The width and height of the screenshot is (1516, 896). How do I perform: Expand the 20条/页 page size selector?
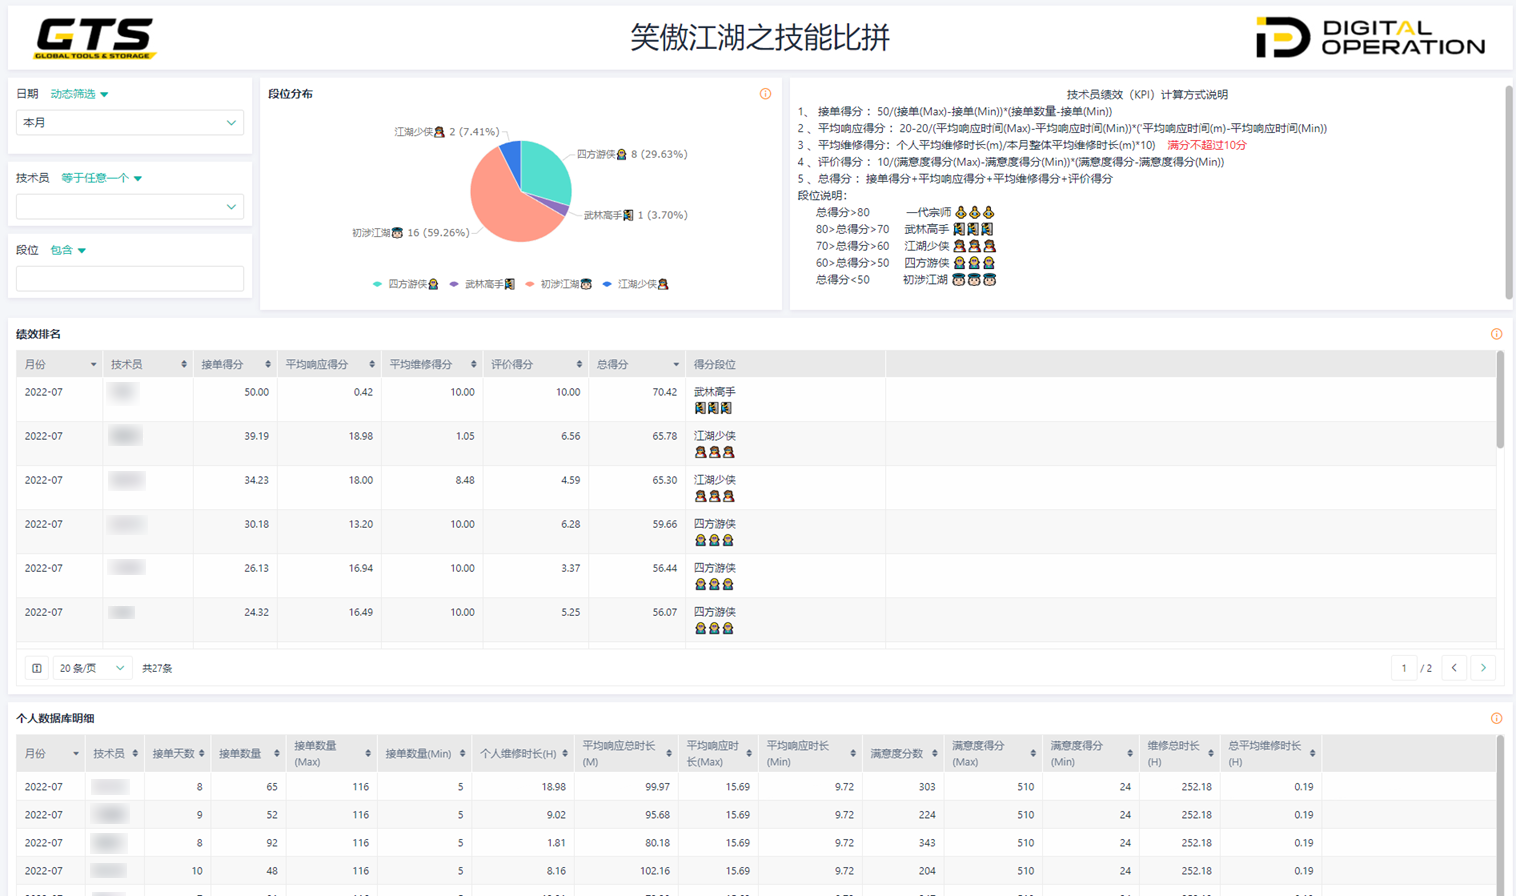(x=91, y=668)
